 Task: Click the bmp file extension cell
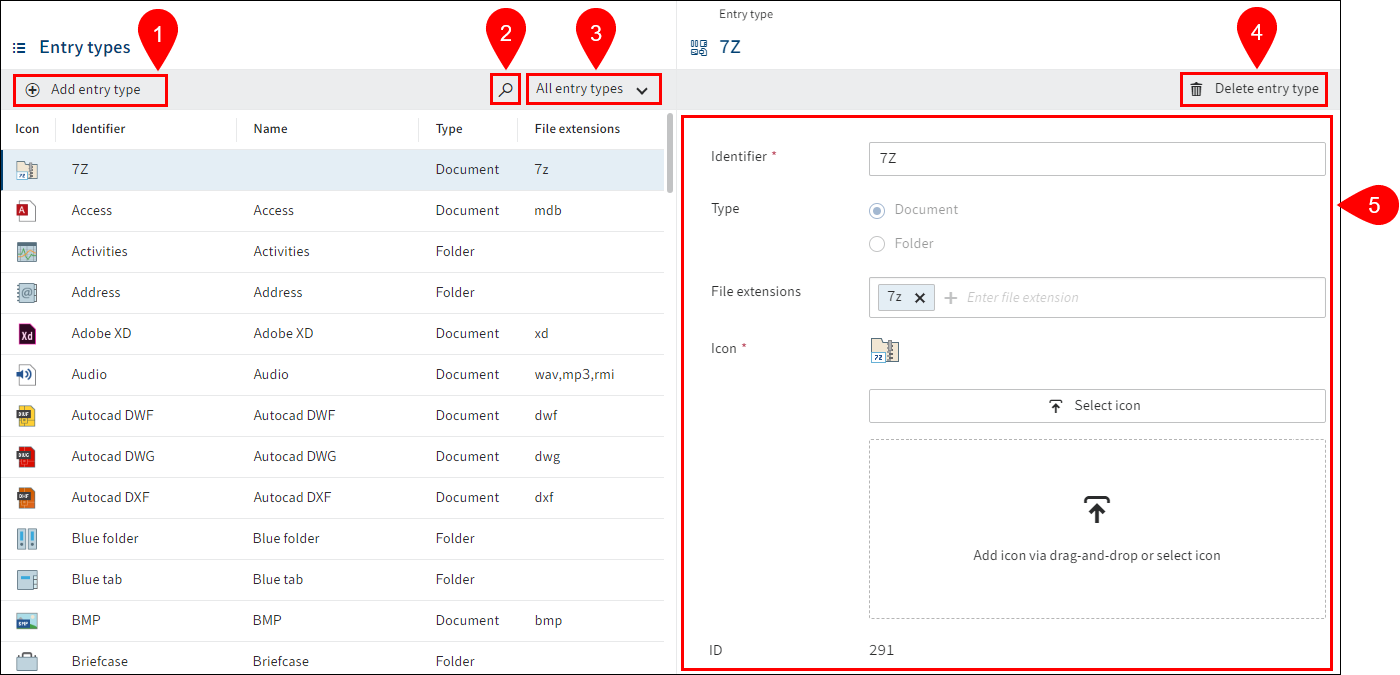click(548, 621)
